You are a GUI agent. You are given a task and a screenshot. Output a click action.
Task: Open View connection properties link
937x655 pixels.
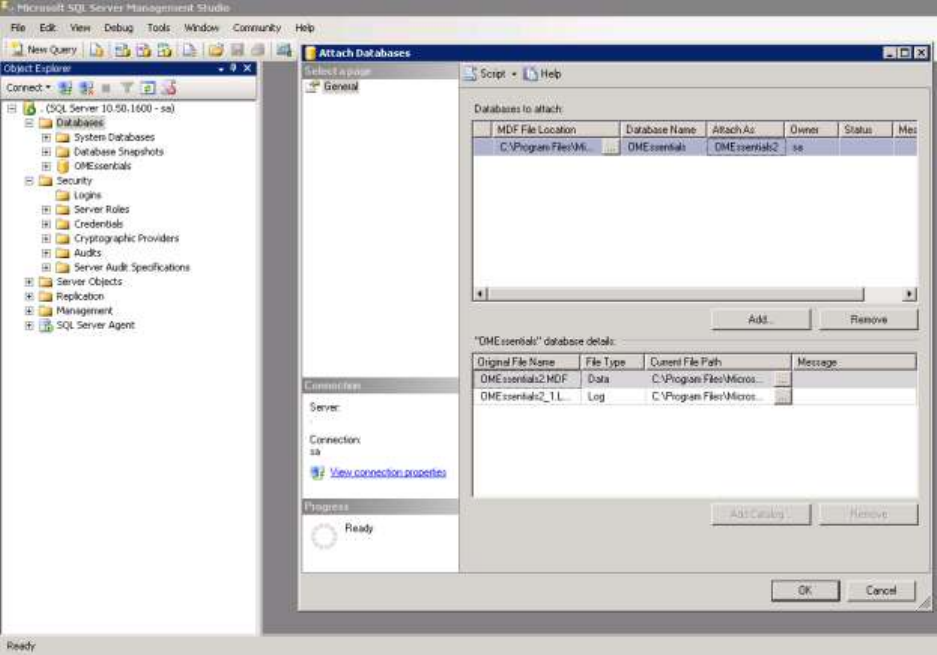[x=388, y=473]
